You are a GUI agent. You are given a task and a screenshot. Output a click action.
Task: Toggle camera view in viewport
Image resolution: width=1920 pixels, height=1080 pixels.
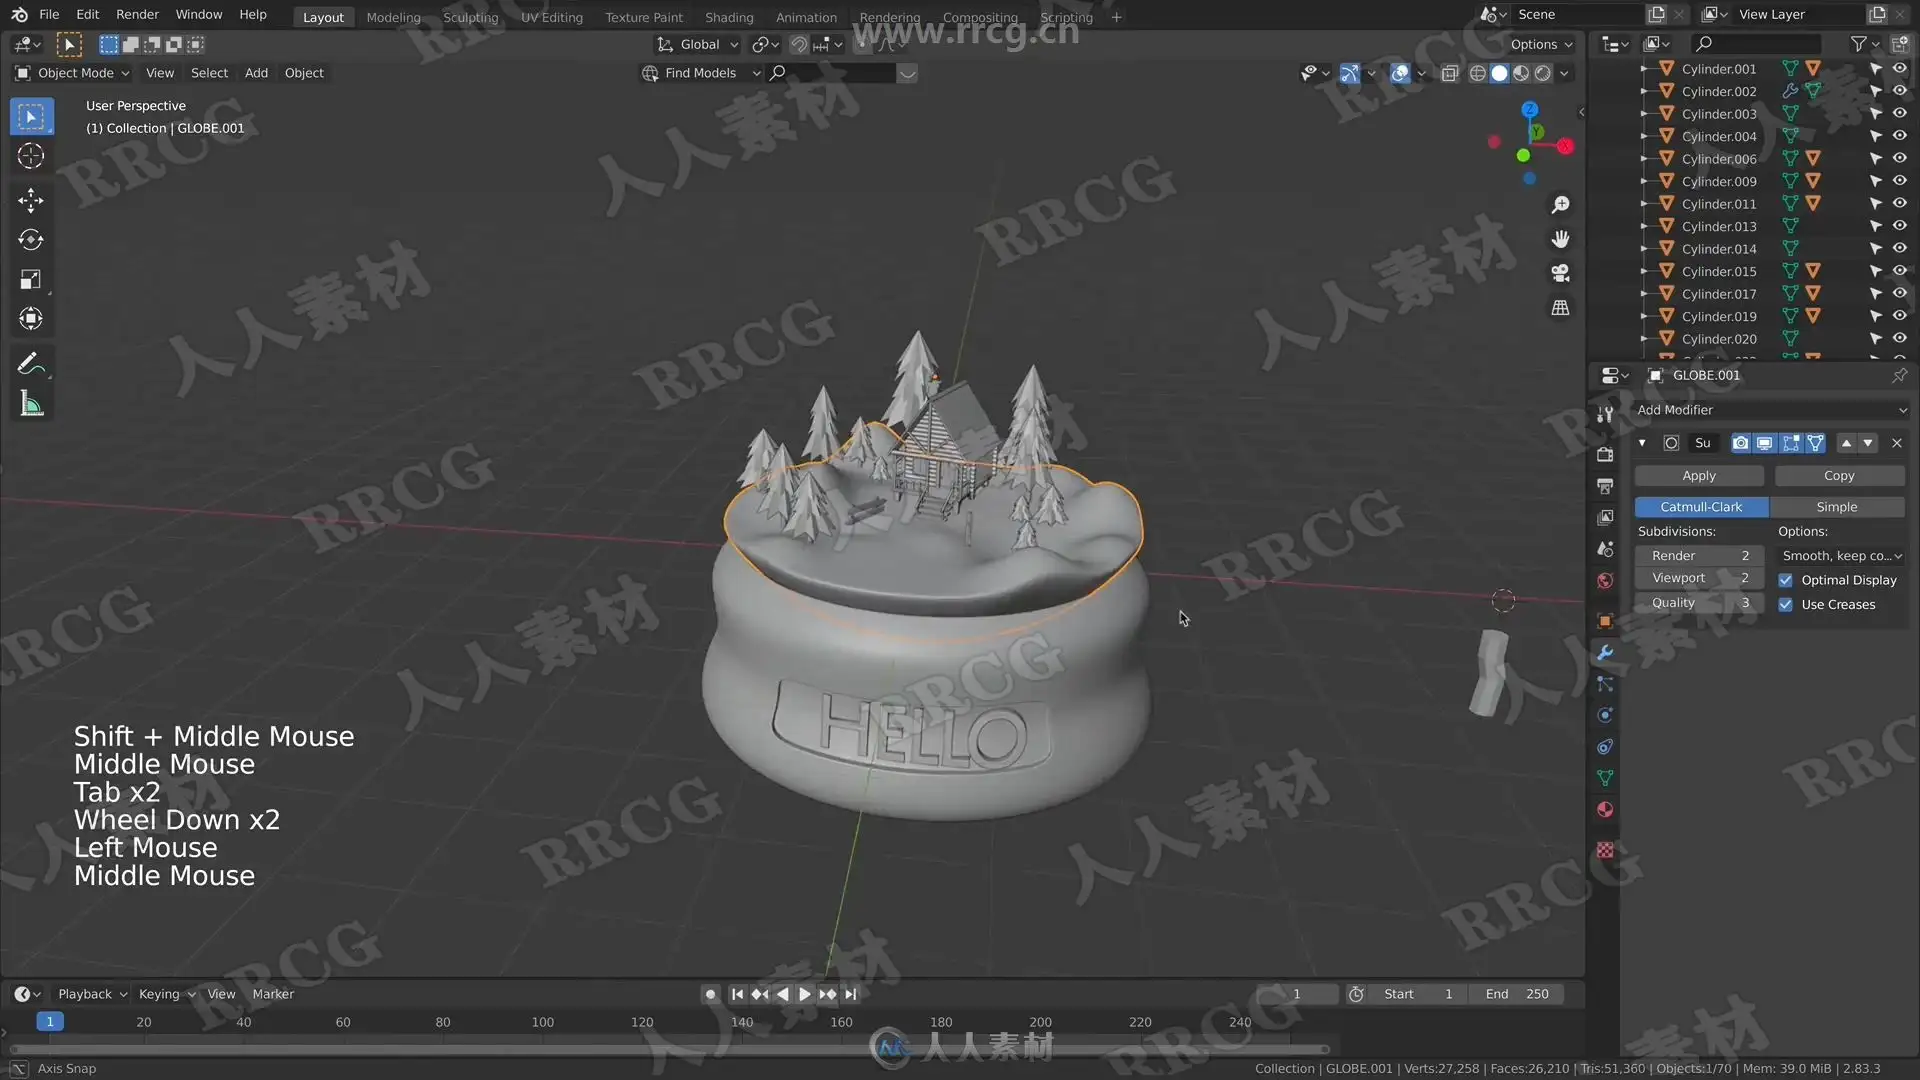coord(1560,273)
